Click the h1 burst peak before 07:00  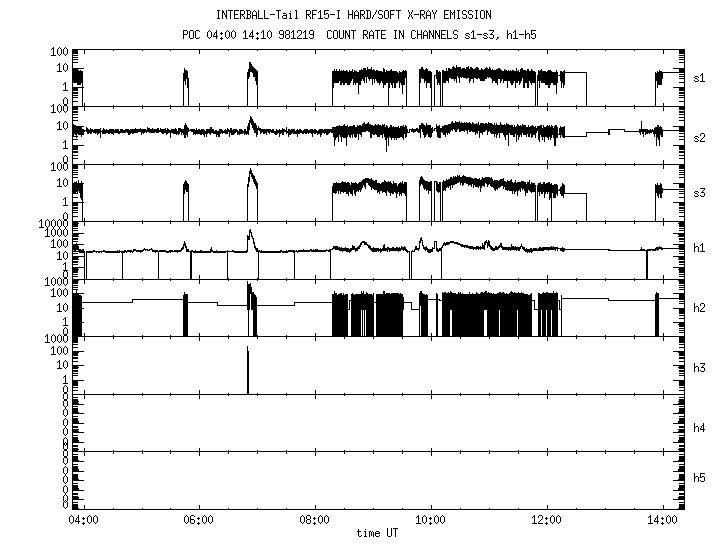pos(249,233)
